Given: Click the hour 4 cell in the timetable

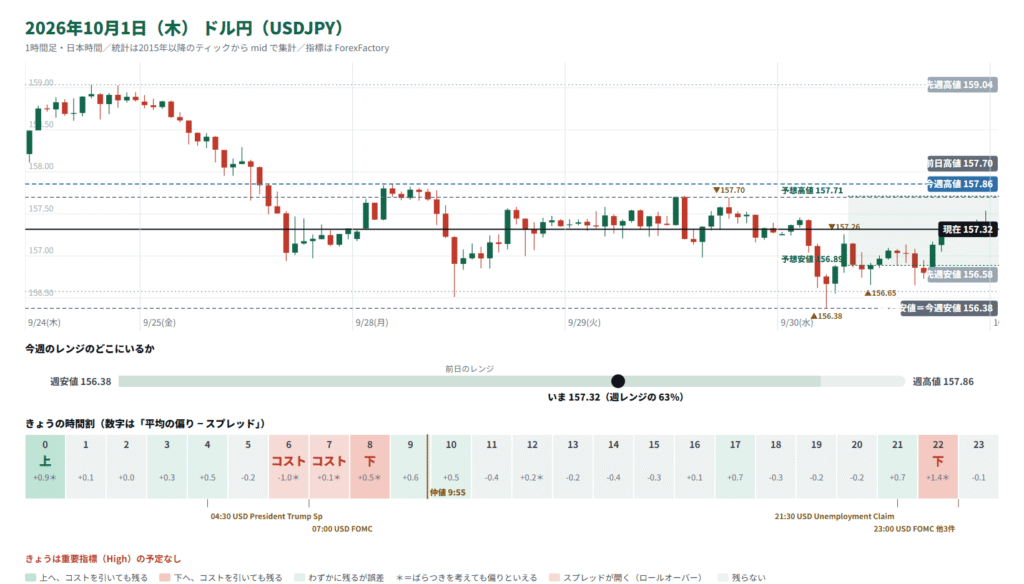Looking at the screenshot, I should coord(207,466).
